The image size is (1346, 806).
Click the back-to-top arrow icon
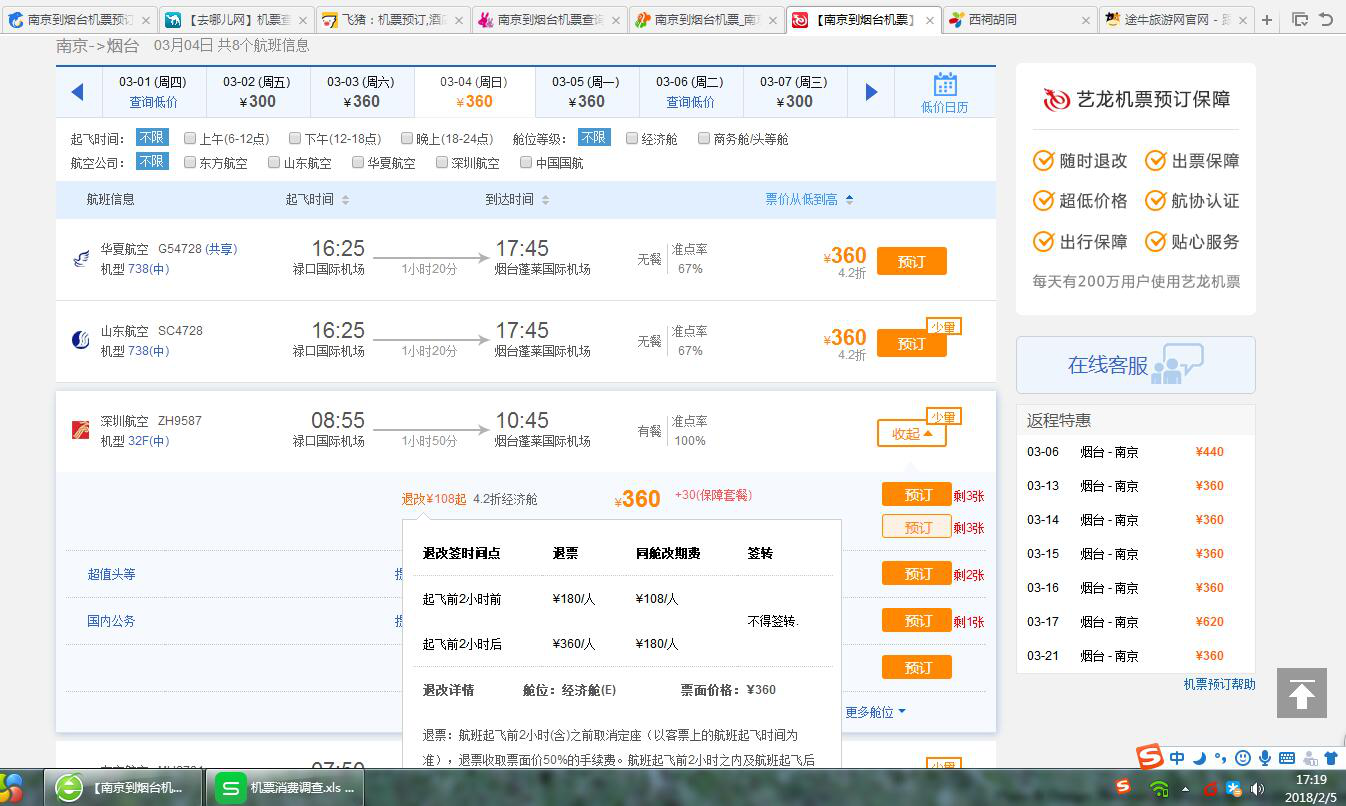point(1301,692)
